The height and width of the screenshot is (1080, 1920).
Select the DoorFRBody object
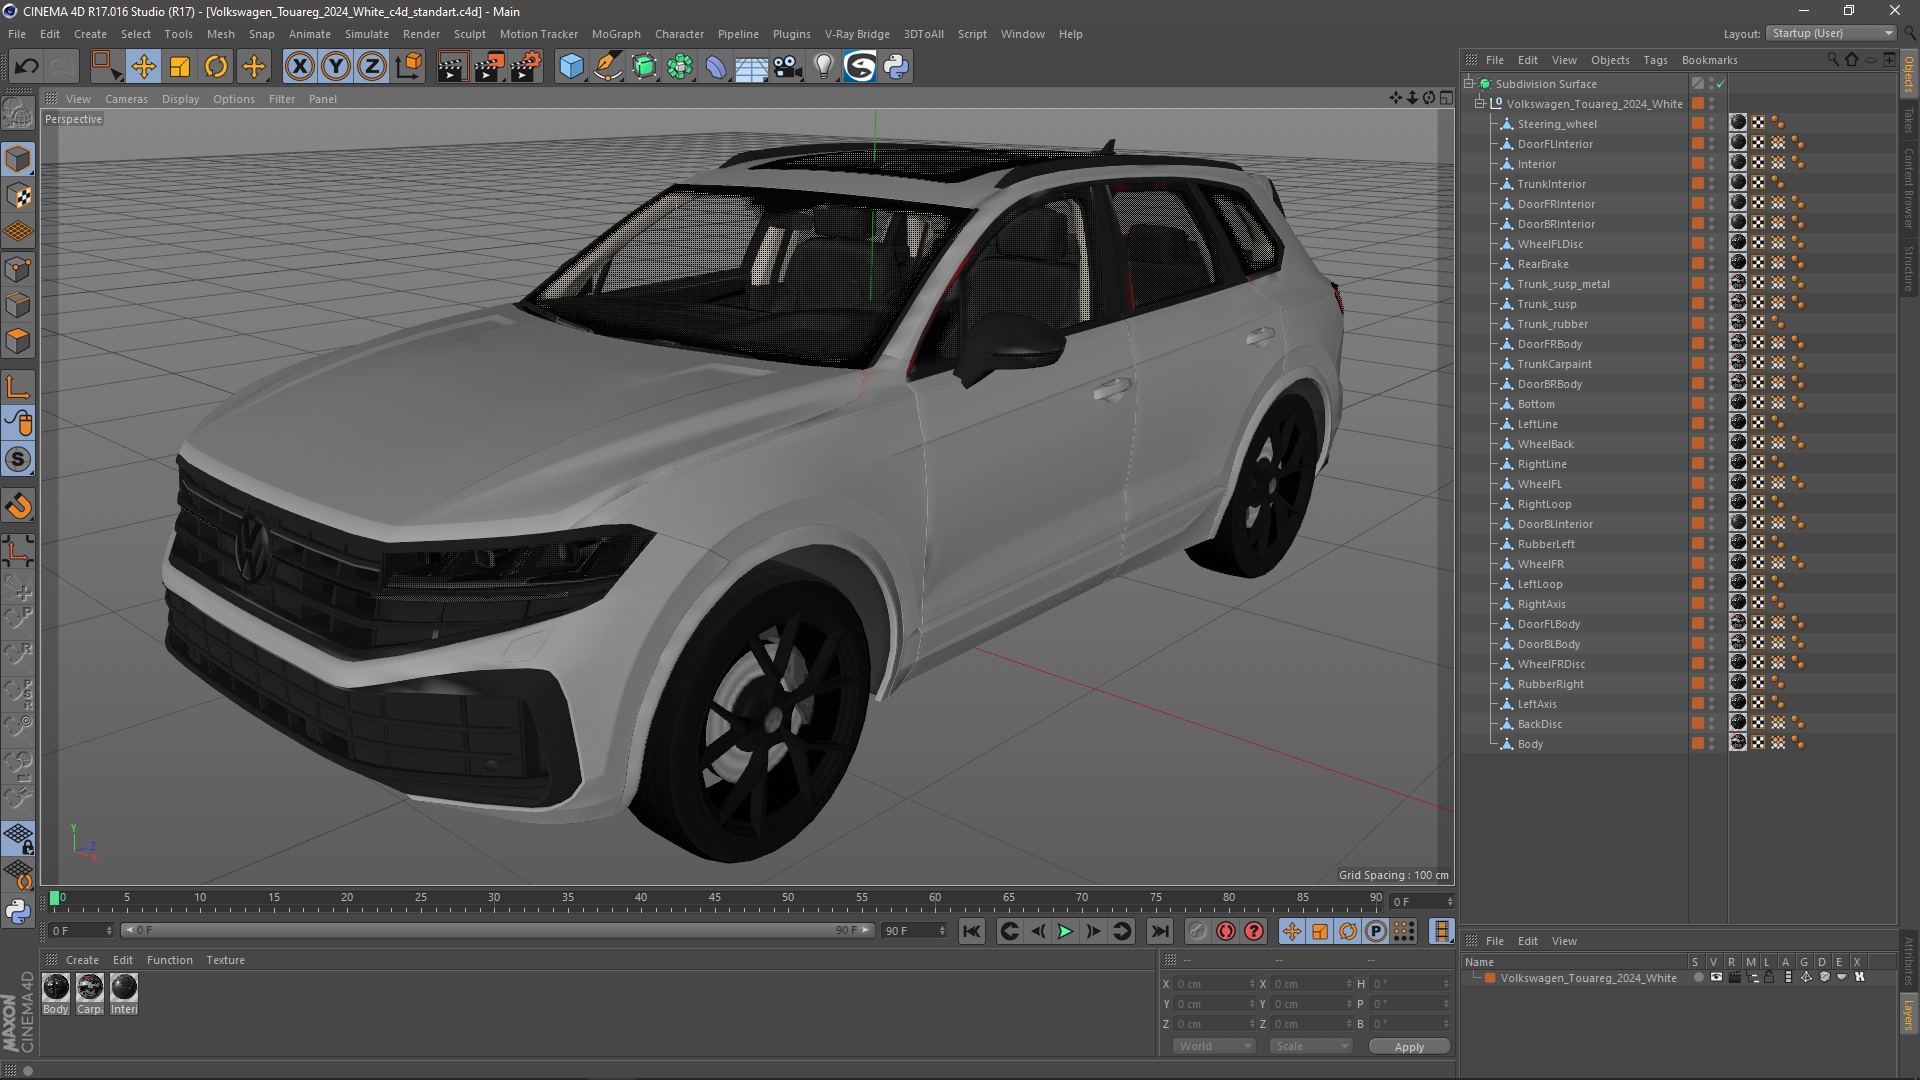(1549, 344)
